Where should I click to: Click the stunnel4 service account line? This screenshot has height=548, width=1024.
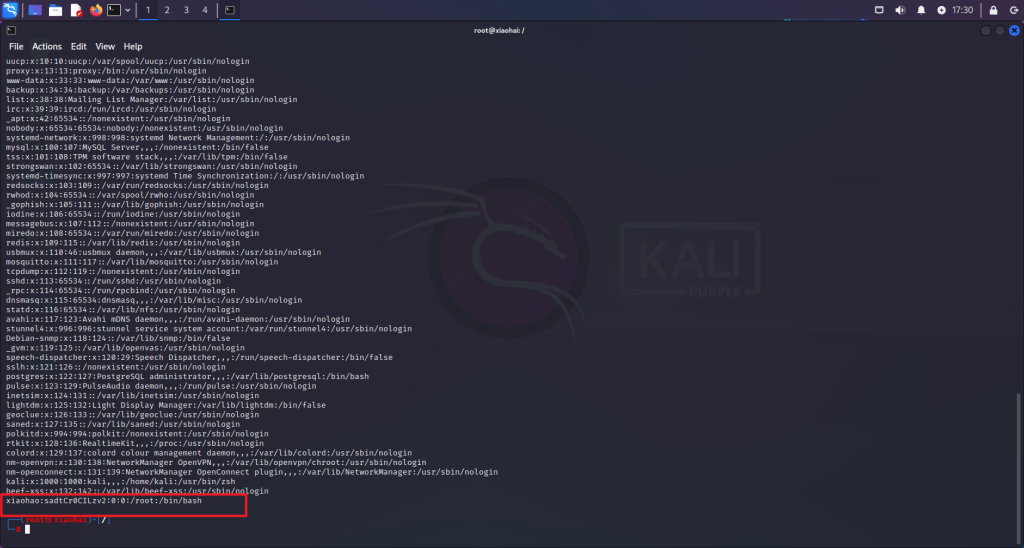(x=209, y=329)
